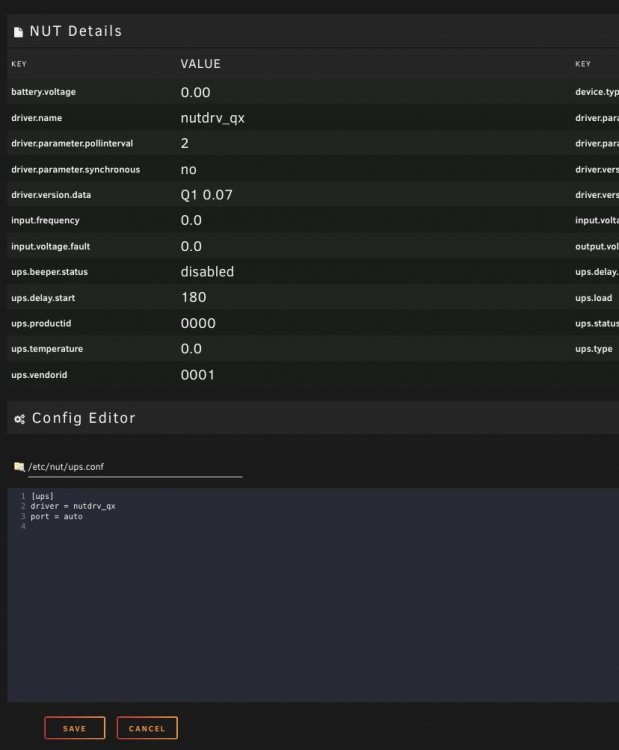The height and width of the screenshot is (750, 619).
Task: Click the Config Editor gears icon
Action: pyautogui.click(x=19, y=419)
